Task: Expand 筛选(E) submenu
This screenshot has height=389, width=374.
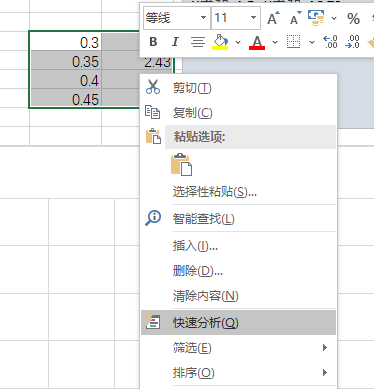Action: pos(238,348)
